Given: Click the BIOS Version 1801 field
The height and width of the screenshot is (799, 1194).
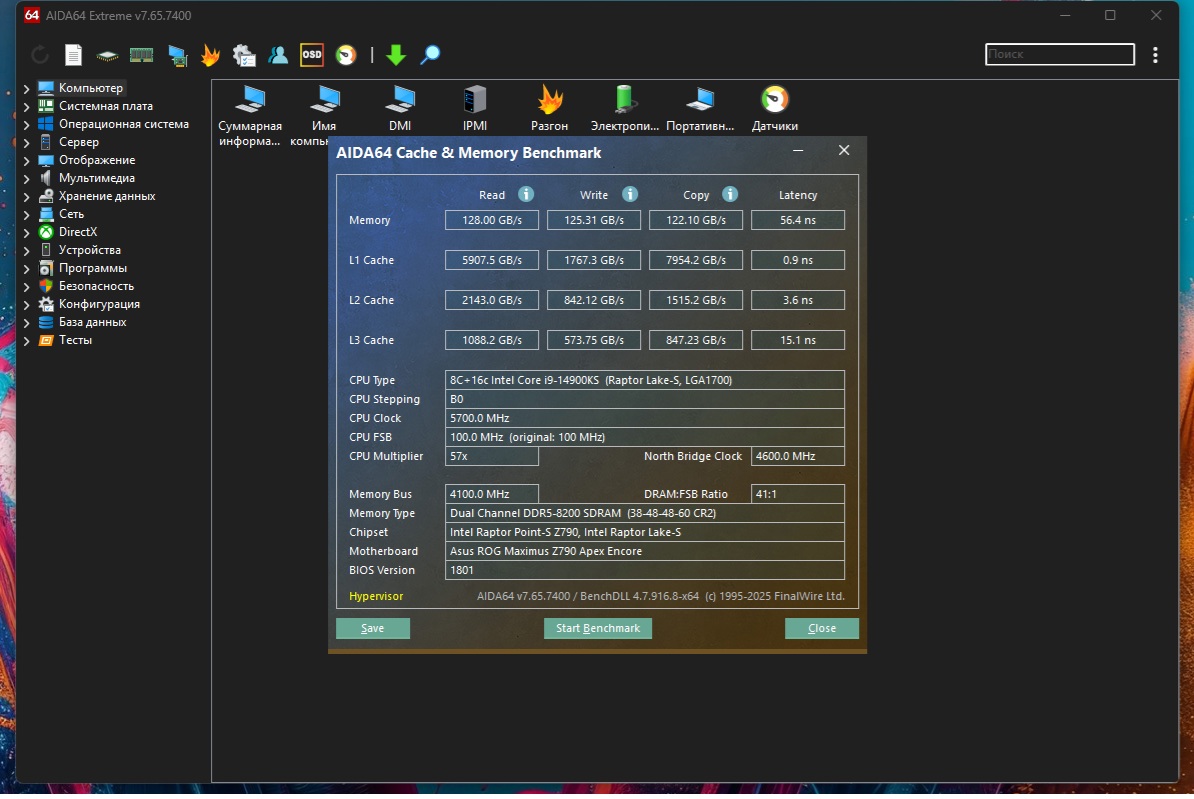Looking at the screenshot, I should pyautogui.click(x=645, y=570).
